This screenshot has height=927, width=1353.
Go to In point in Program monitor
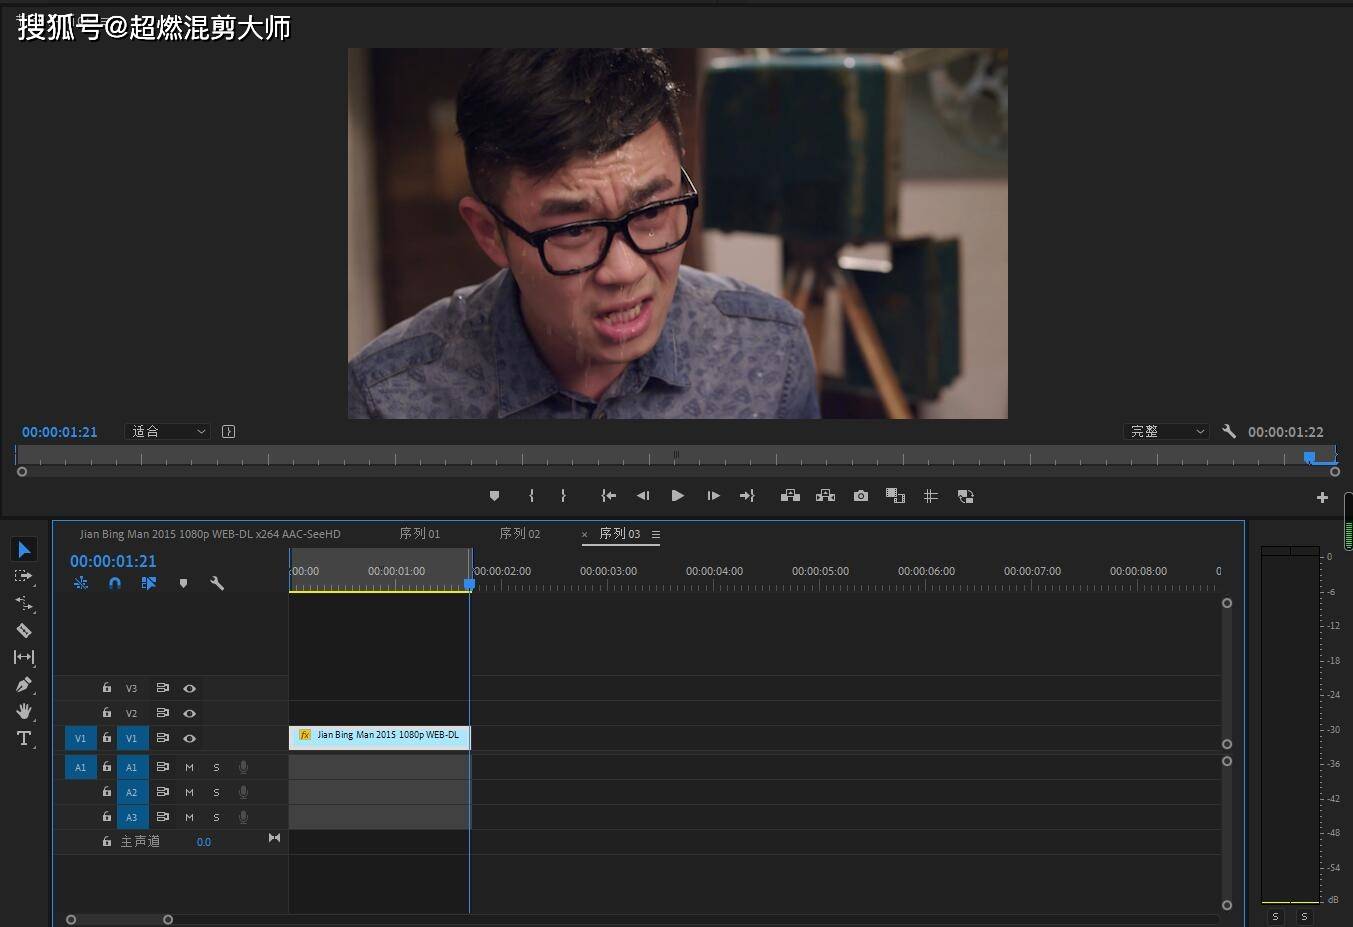tap(608, 496)
